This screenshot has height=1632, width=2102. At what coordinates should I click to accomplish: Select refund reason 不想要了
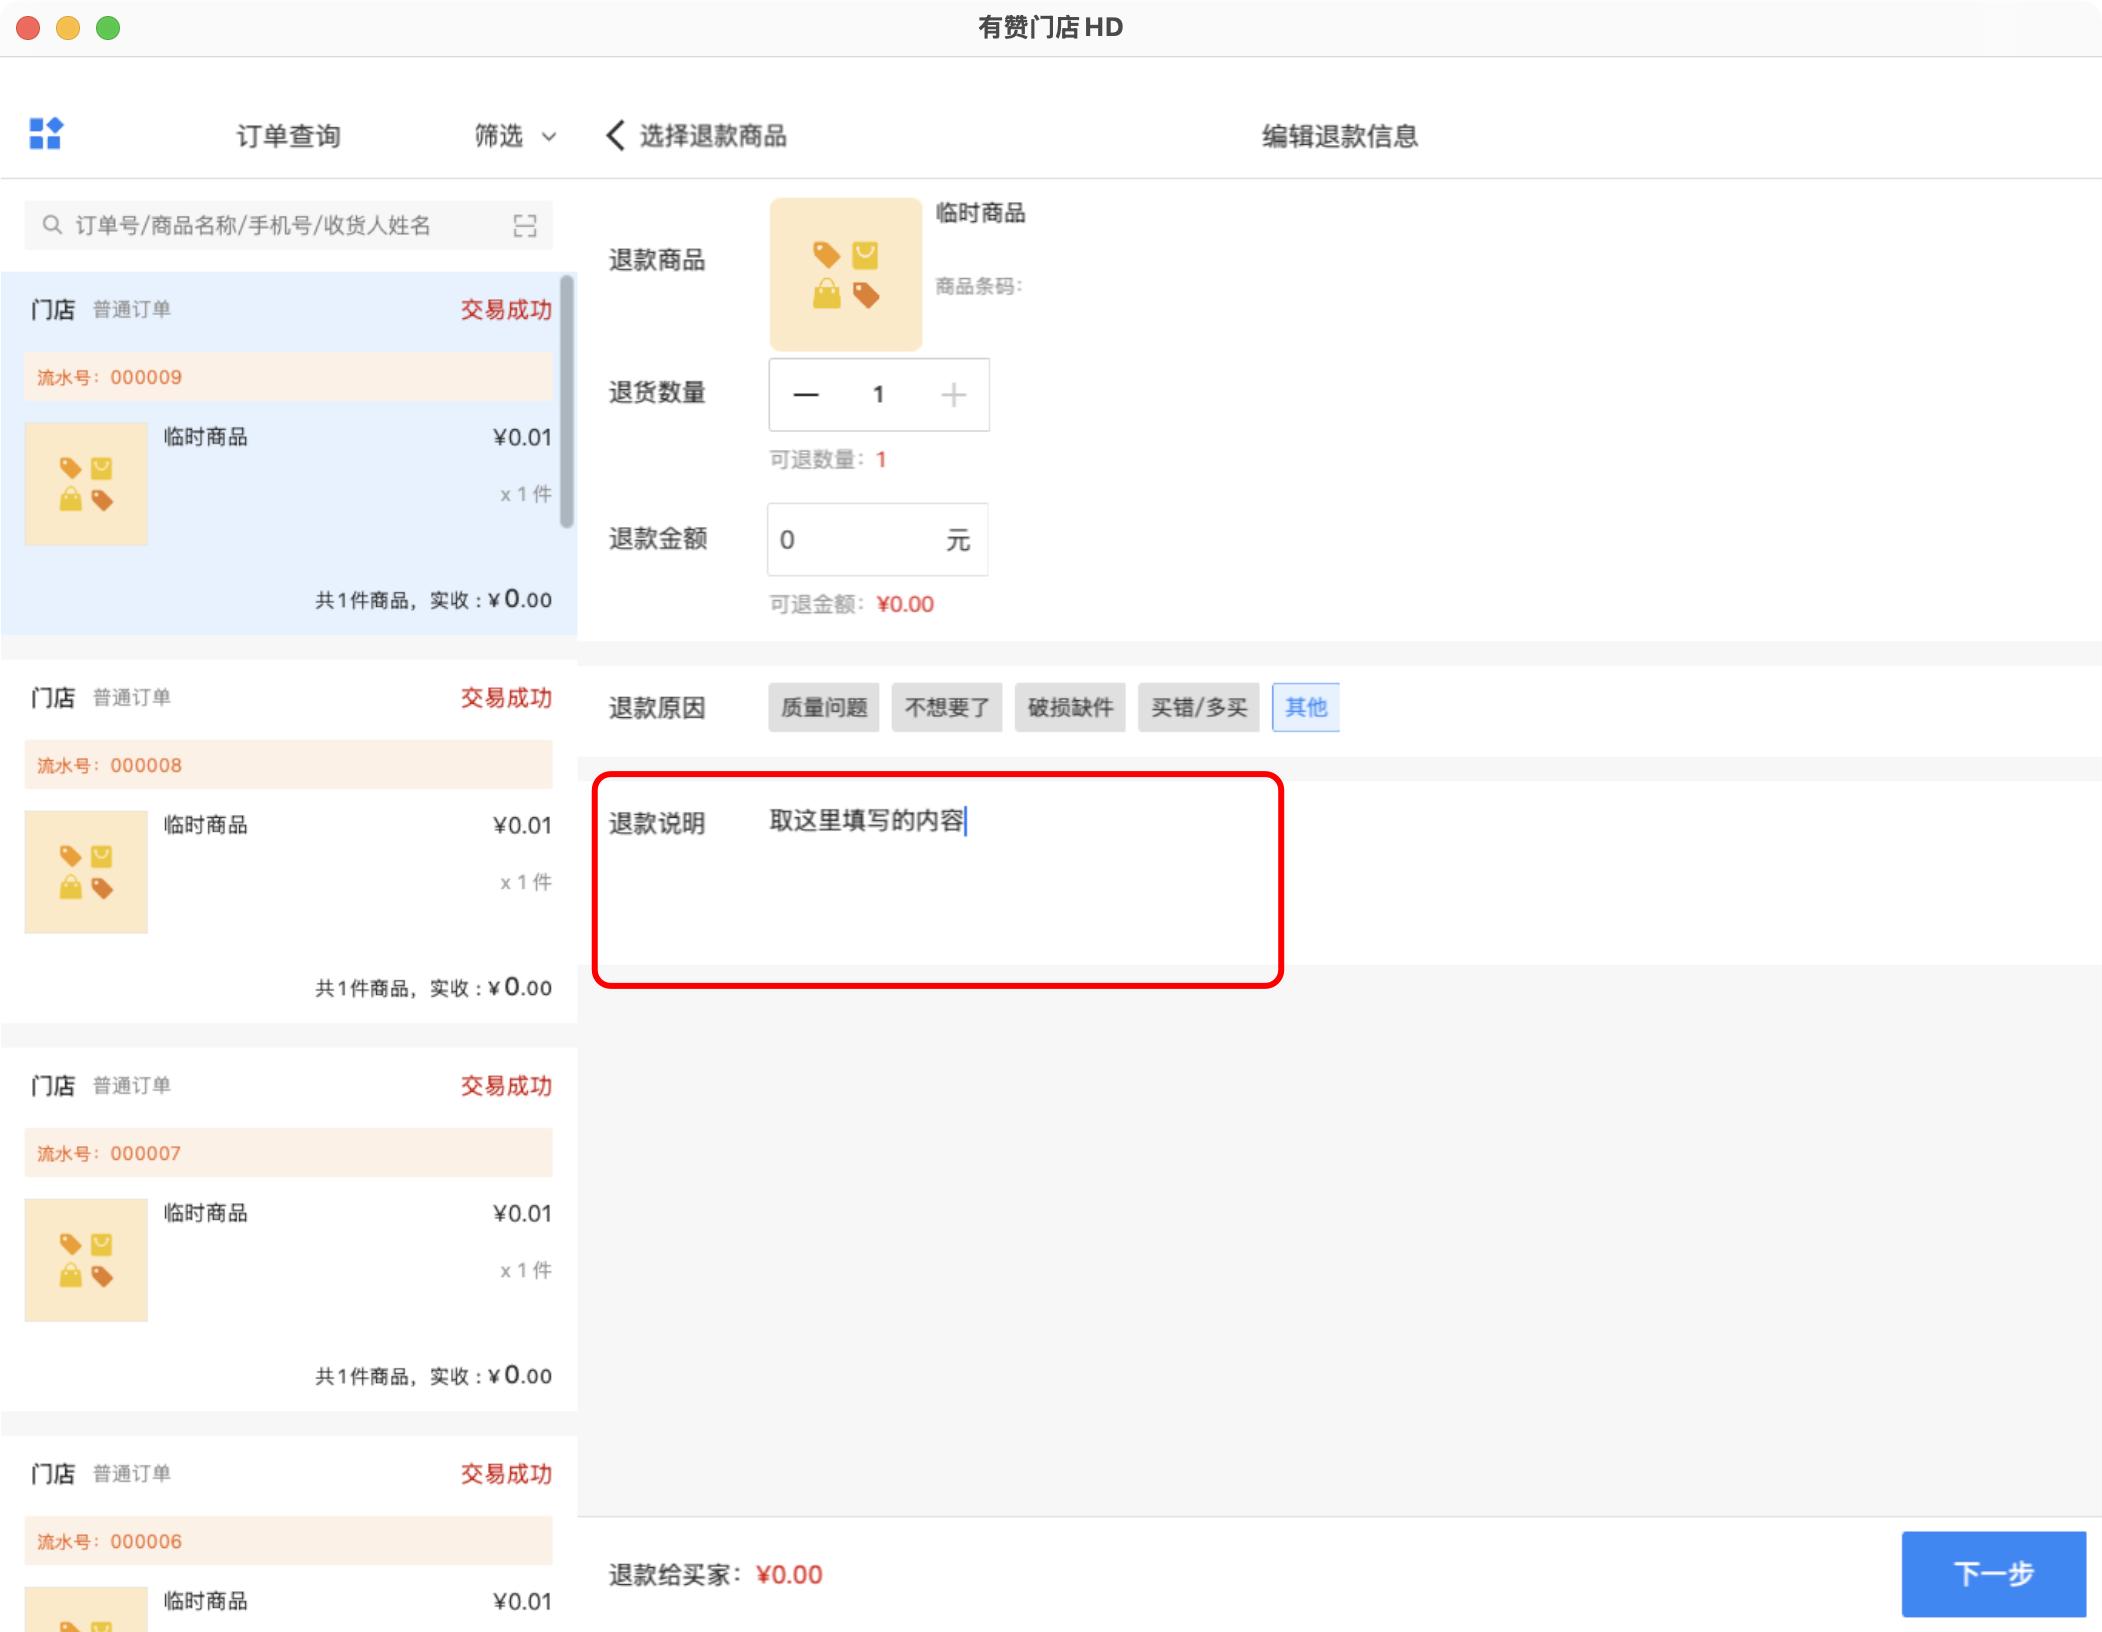(946, 708)
